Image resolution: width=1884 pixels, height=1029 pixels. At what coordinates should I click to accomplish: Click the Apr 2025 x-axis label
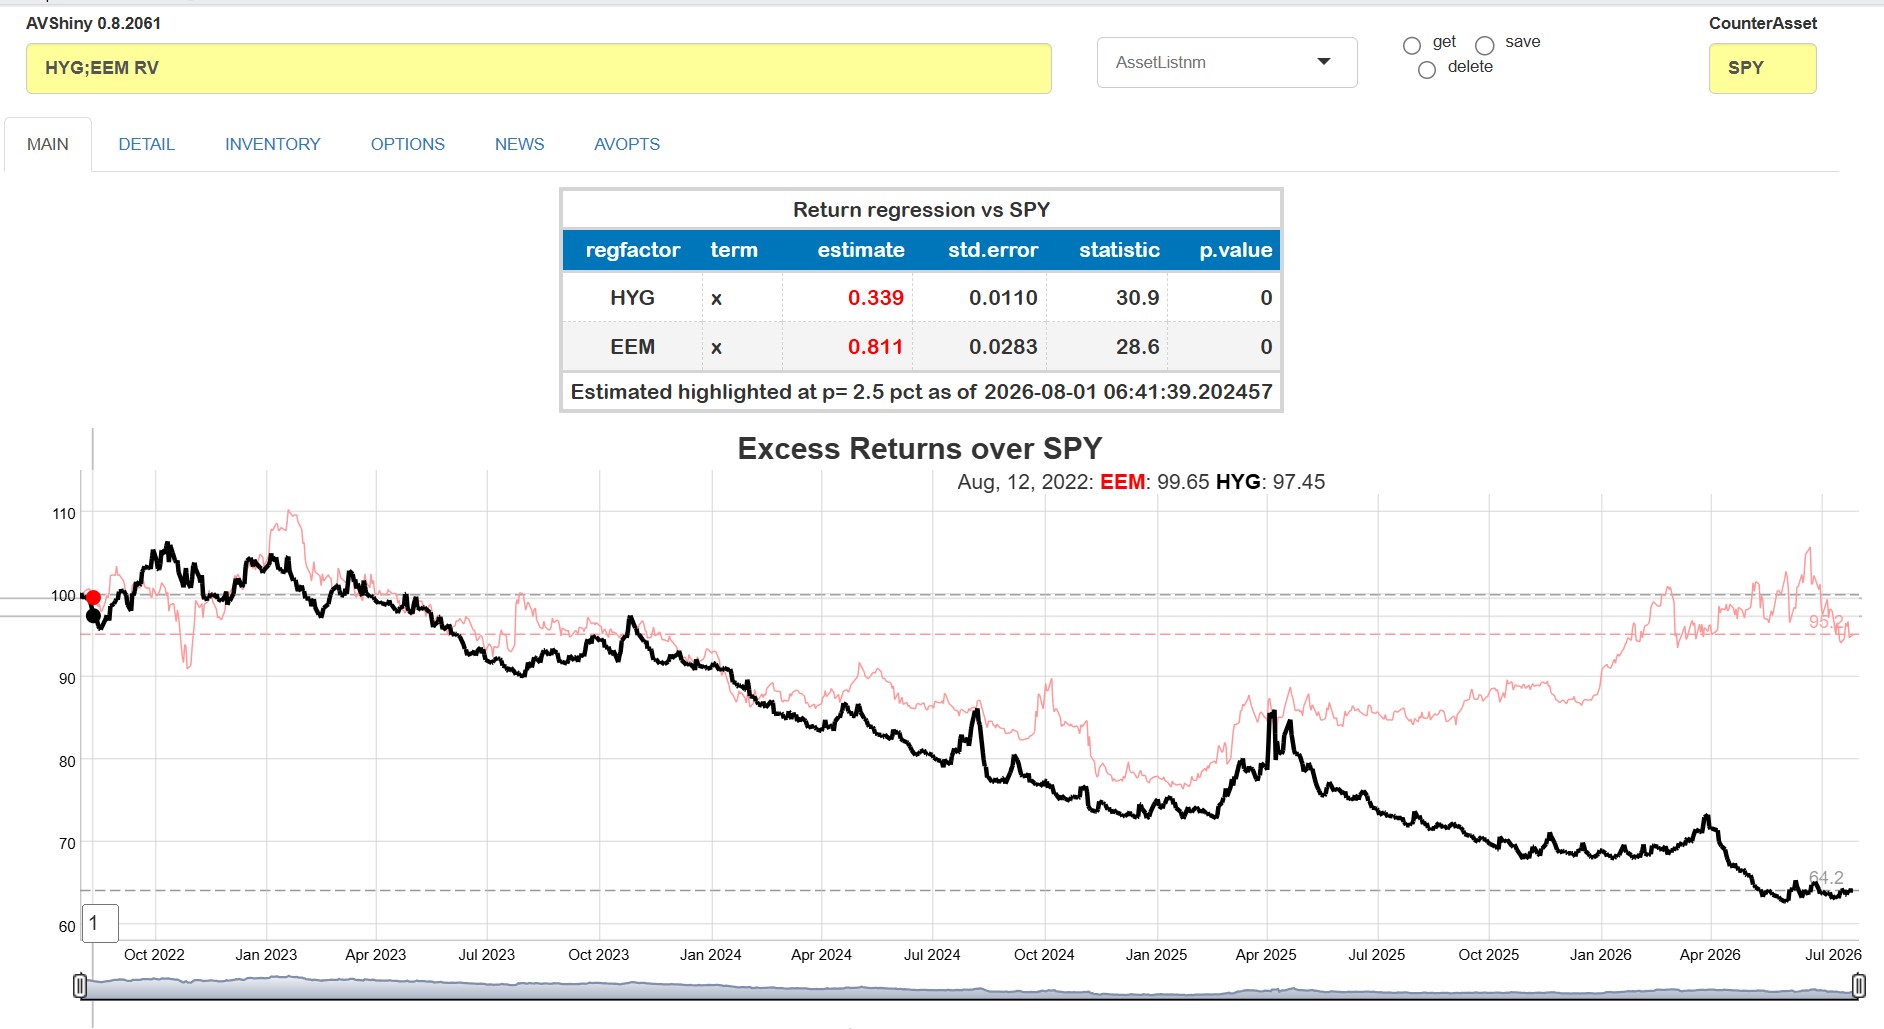1266,955
